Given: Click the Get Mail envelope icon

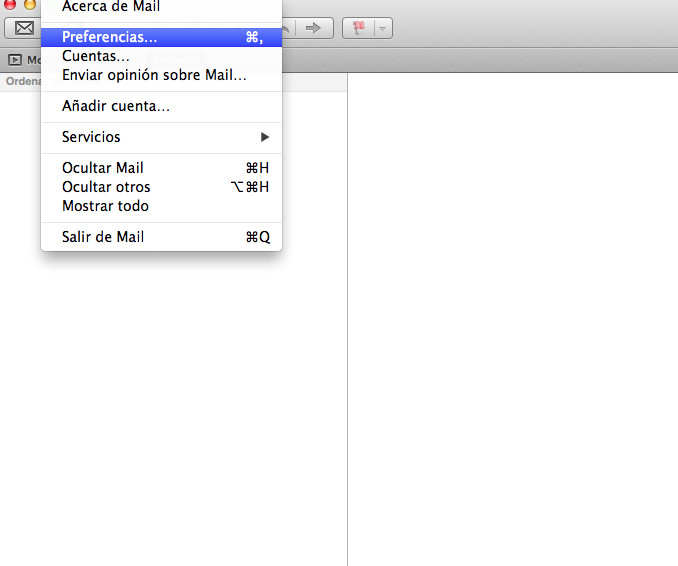Looking at the screenshot, I should click(23, 28).
